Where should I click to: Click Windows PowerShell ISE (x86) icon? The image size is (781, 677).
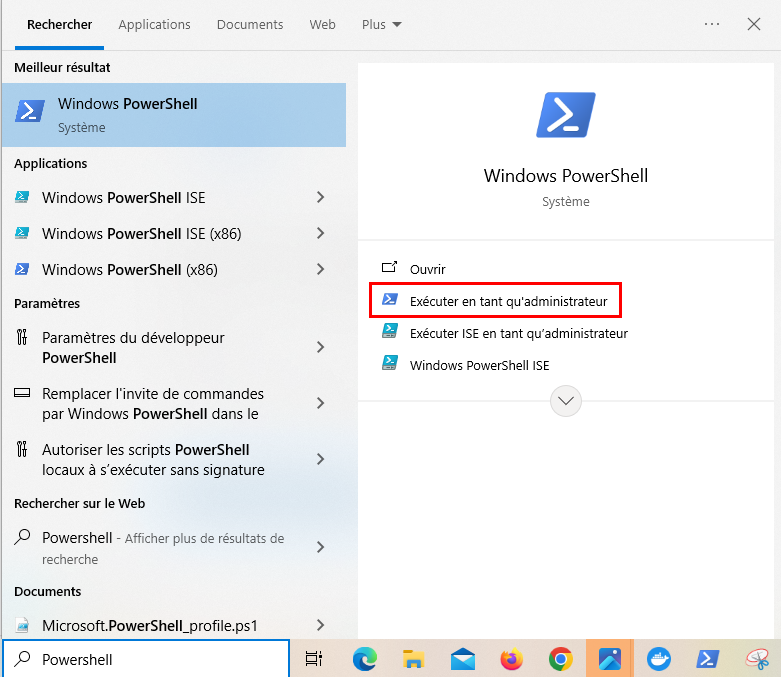[x=22, y=233]
